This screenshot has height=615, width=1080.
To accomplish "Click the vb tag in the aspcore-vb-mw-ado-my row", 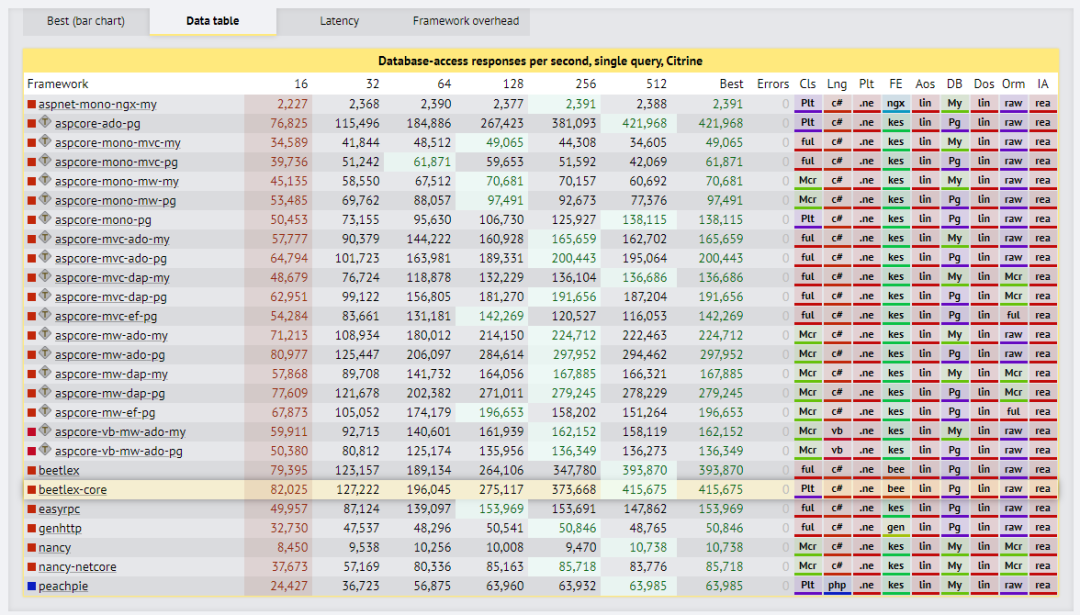I will 837,432.
